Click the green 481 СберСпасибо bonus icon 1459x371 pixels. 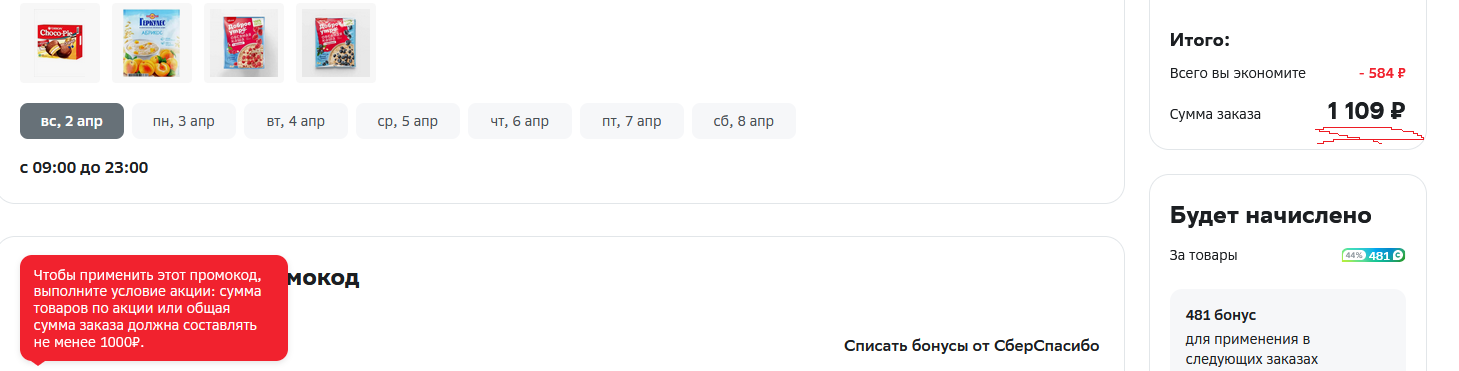click(1386, 255)
